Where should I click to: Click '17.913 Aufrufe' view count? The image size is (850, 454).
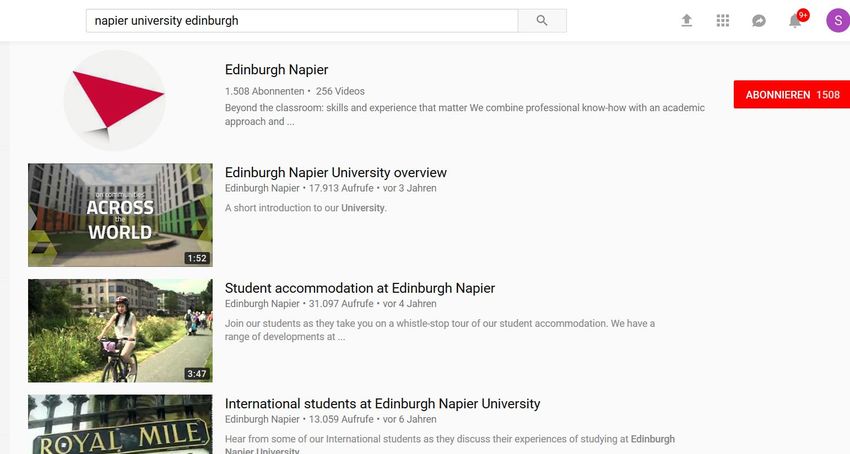tap(341, 188)
